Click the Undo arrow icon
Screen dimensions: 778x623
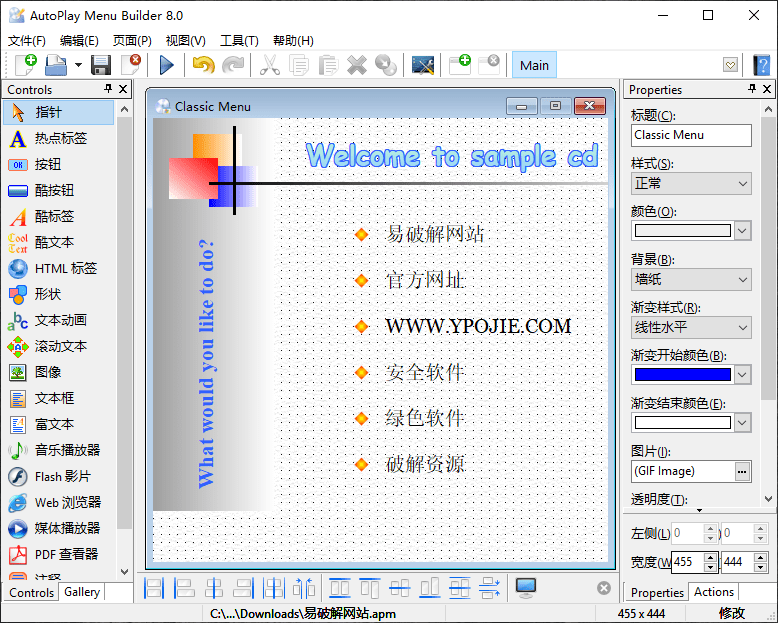(x=203, y=65)
